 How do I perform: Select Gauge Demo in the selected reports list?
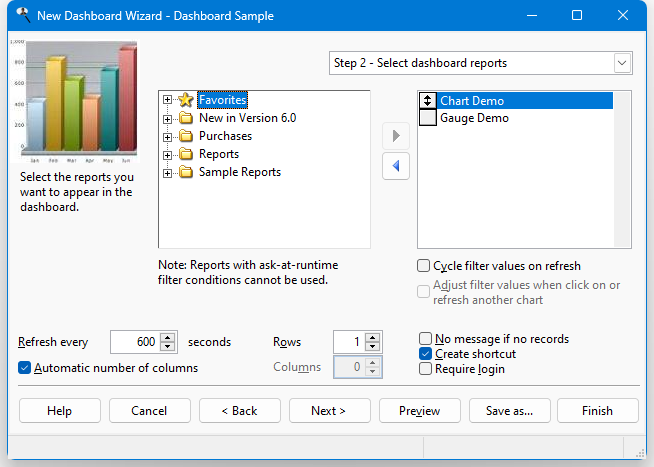coord(474,118)
